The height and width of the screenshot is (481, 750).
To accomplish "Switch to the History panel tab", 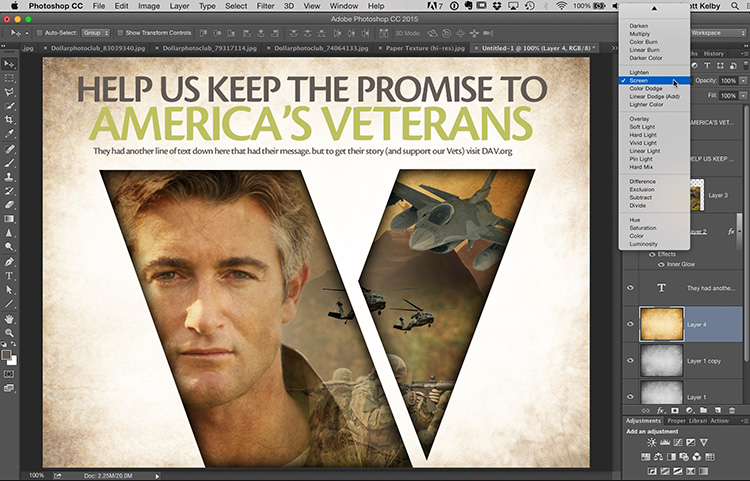I will click(713, 54).
